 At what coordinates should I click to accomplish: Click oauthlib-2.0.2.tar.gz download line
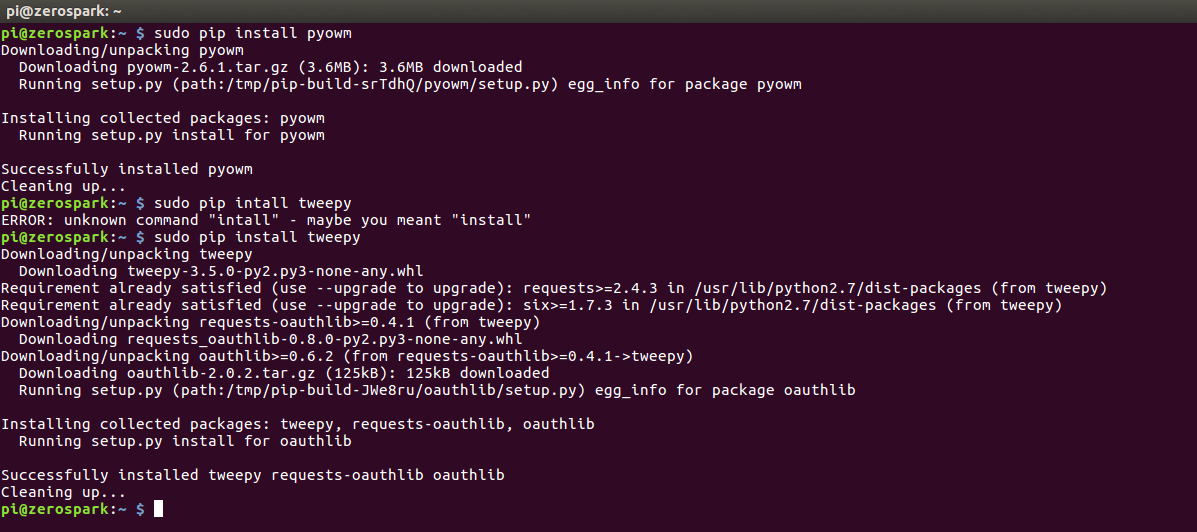point(284,373)
